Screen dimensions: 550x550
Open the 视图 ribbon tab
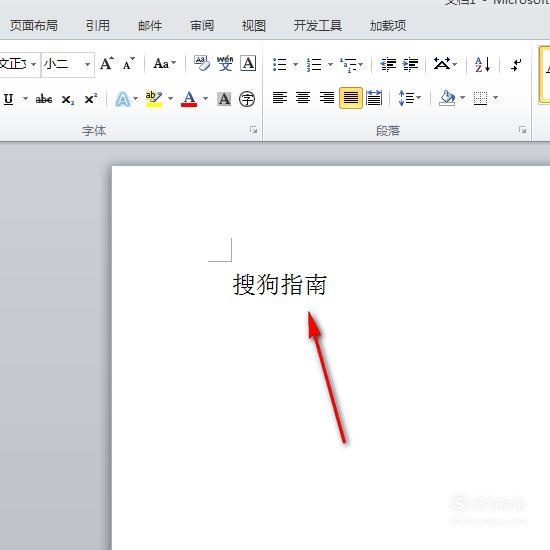tap(254, 26)
